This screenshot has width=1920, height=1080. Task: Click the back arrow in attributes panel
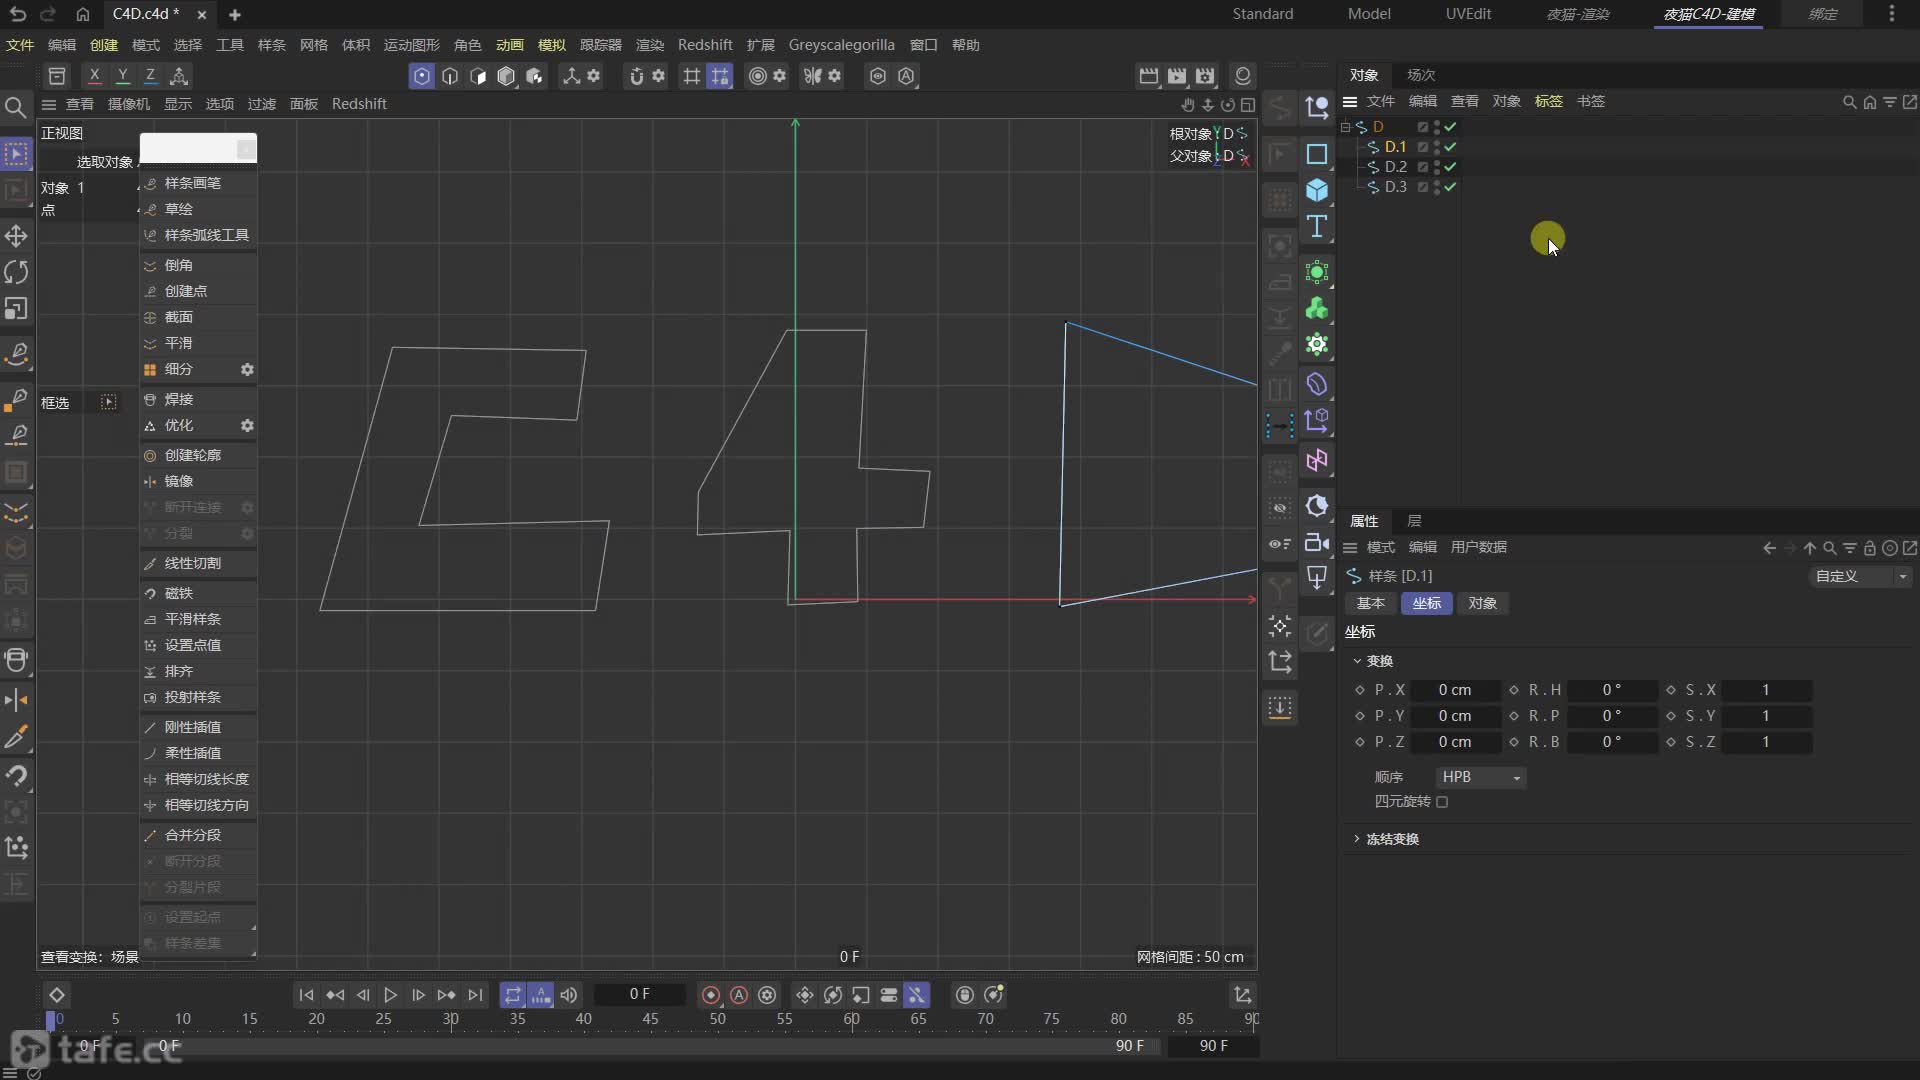1770,548
